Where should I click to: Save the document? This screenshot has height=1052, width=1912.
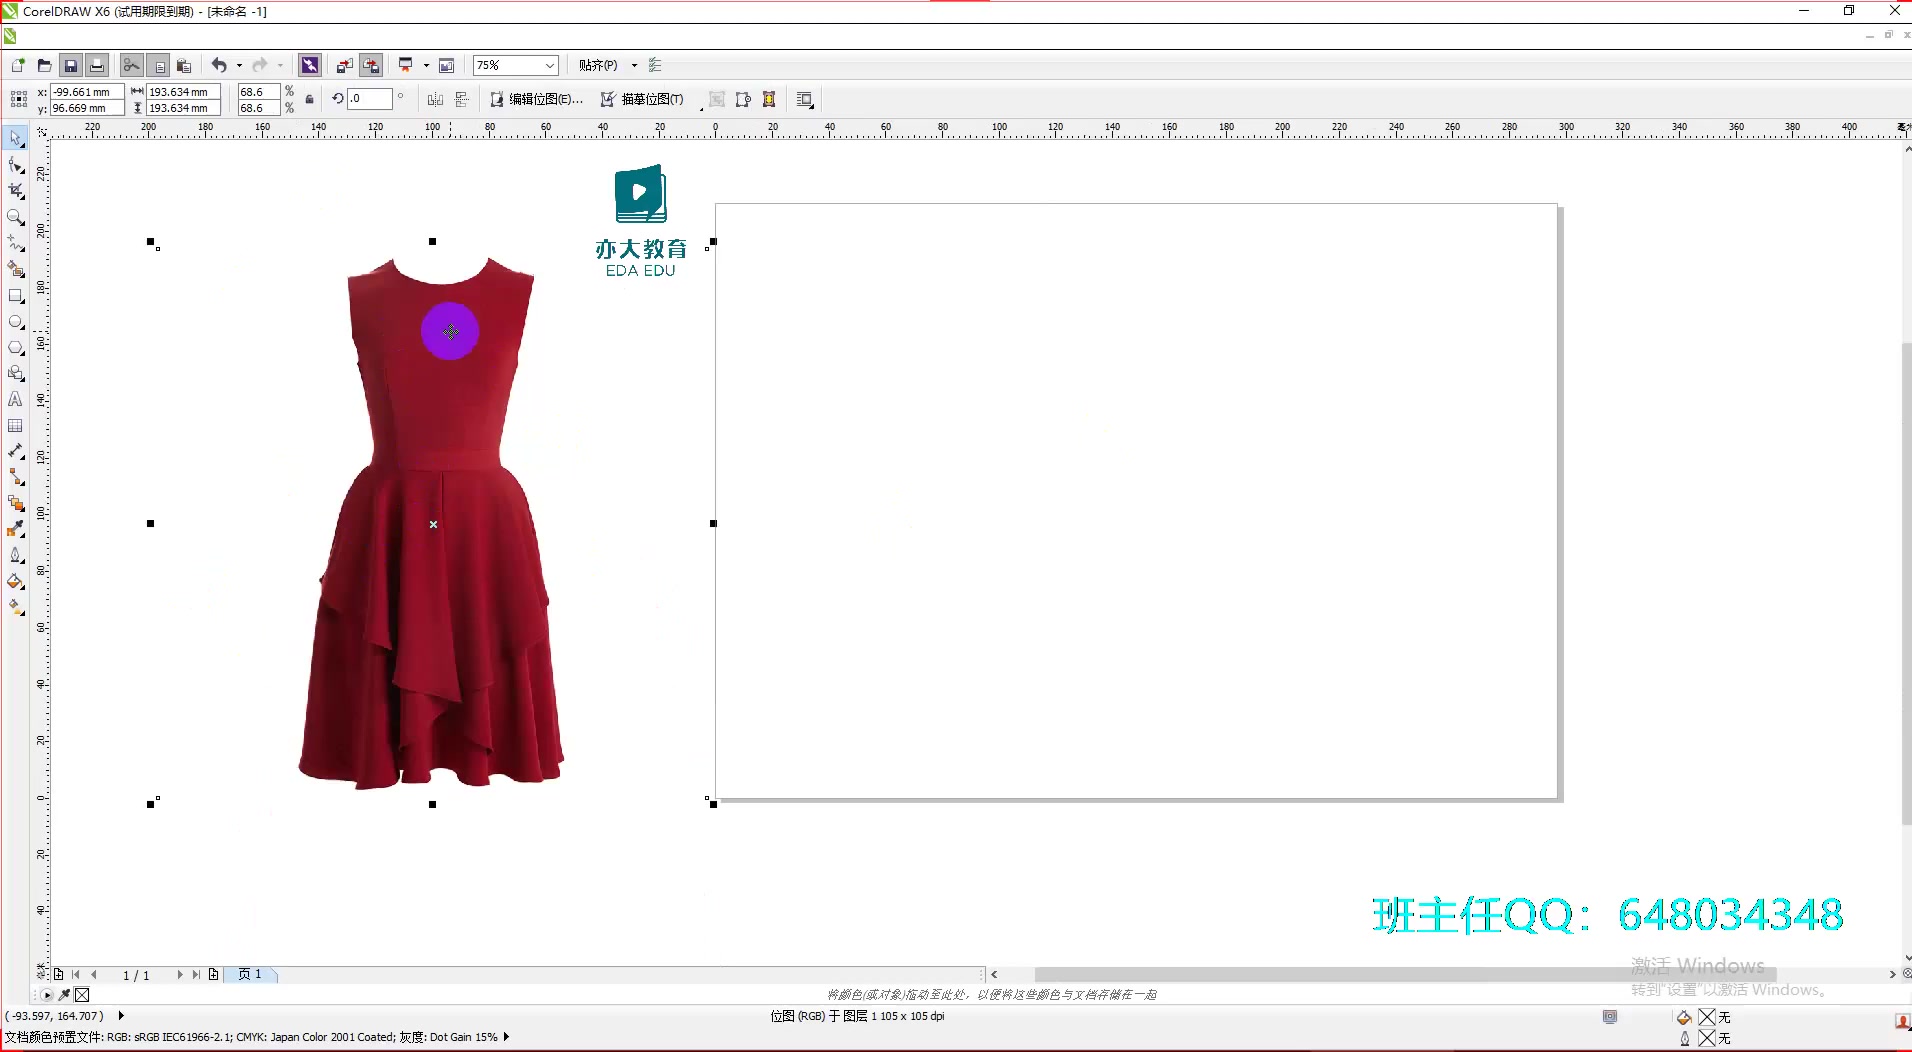pos(71,65)
